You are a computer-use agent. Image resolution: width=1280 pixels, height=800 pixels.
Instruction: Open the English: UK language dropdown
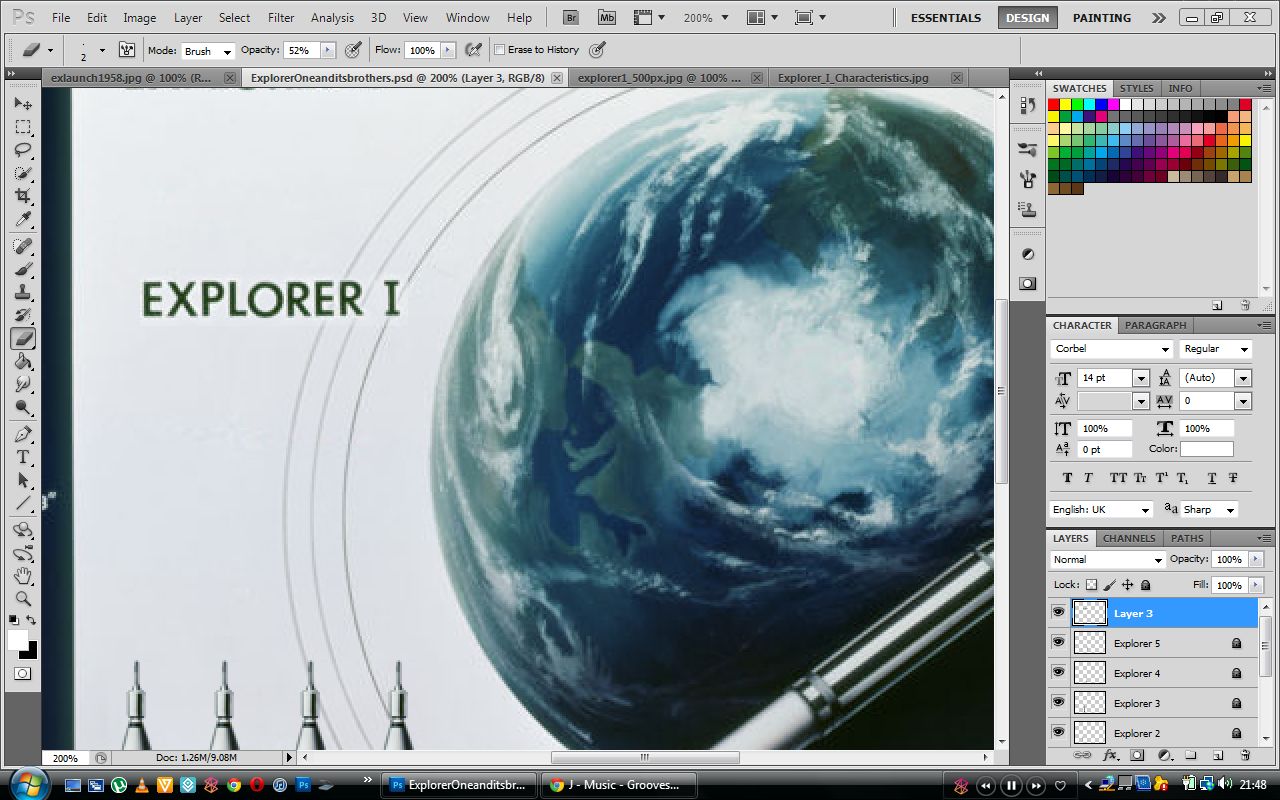(x=1101, y=509)
